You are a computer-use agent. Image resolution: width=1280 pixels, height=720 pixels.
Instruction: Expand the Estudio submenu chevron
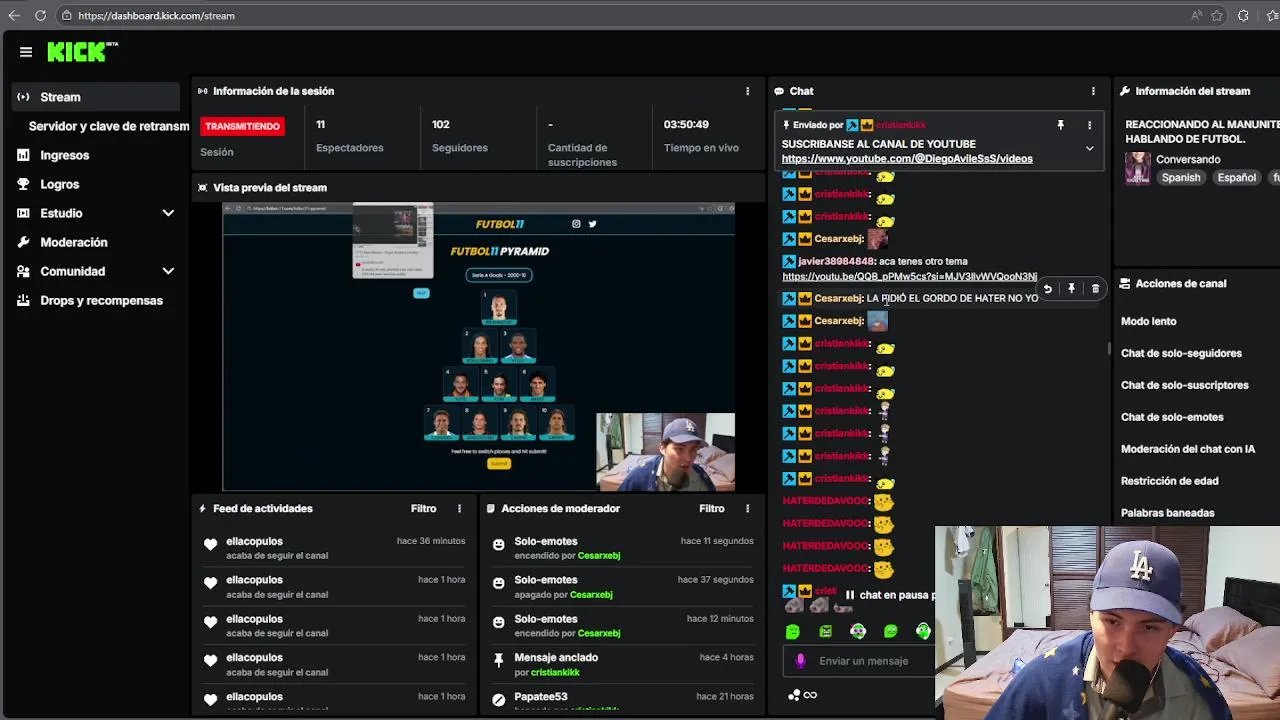pos(168,213)
